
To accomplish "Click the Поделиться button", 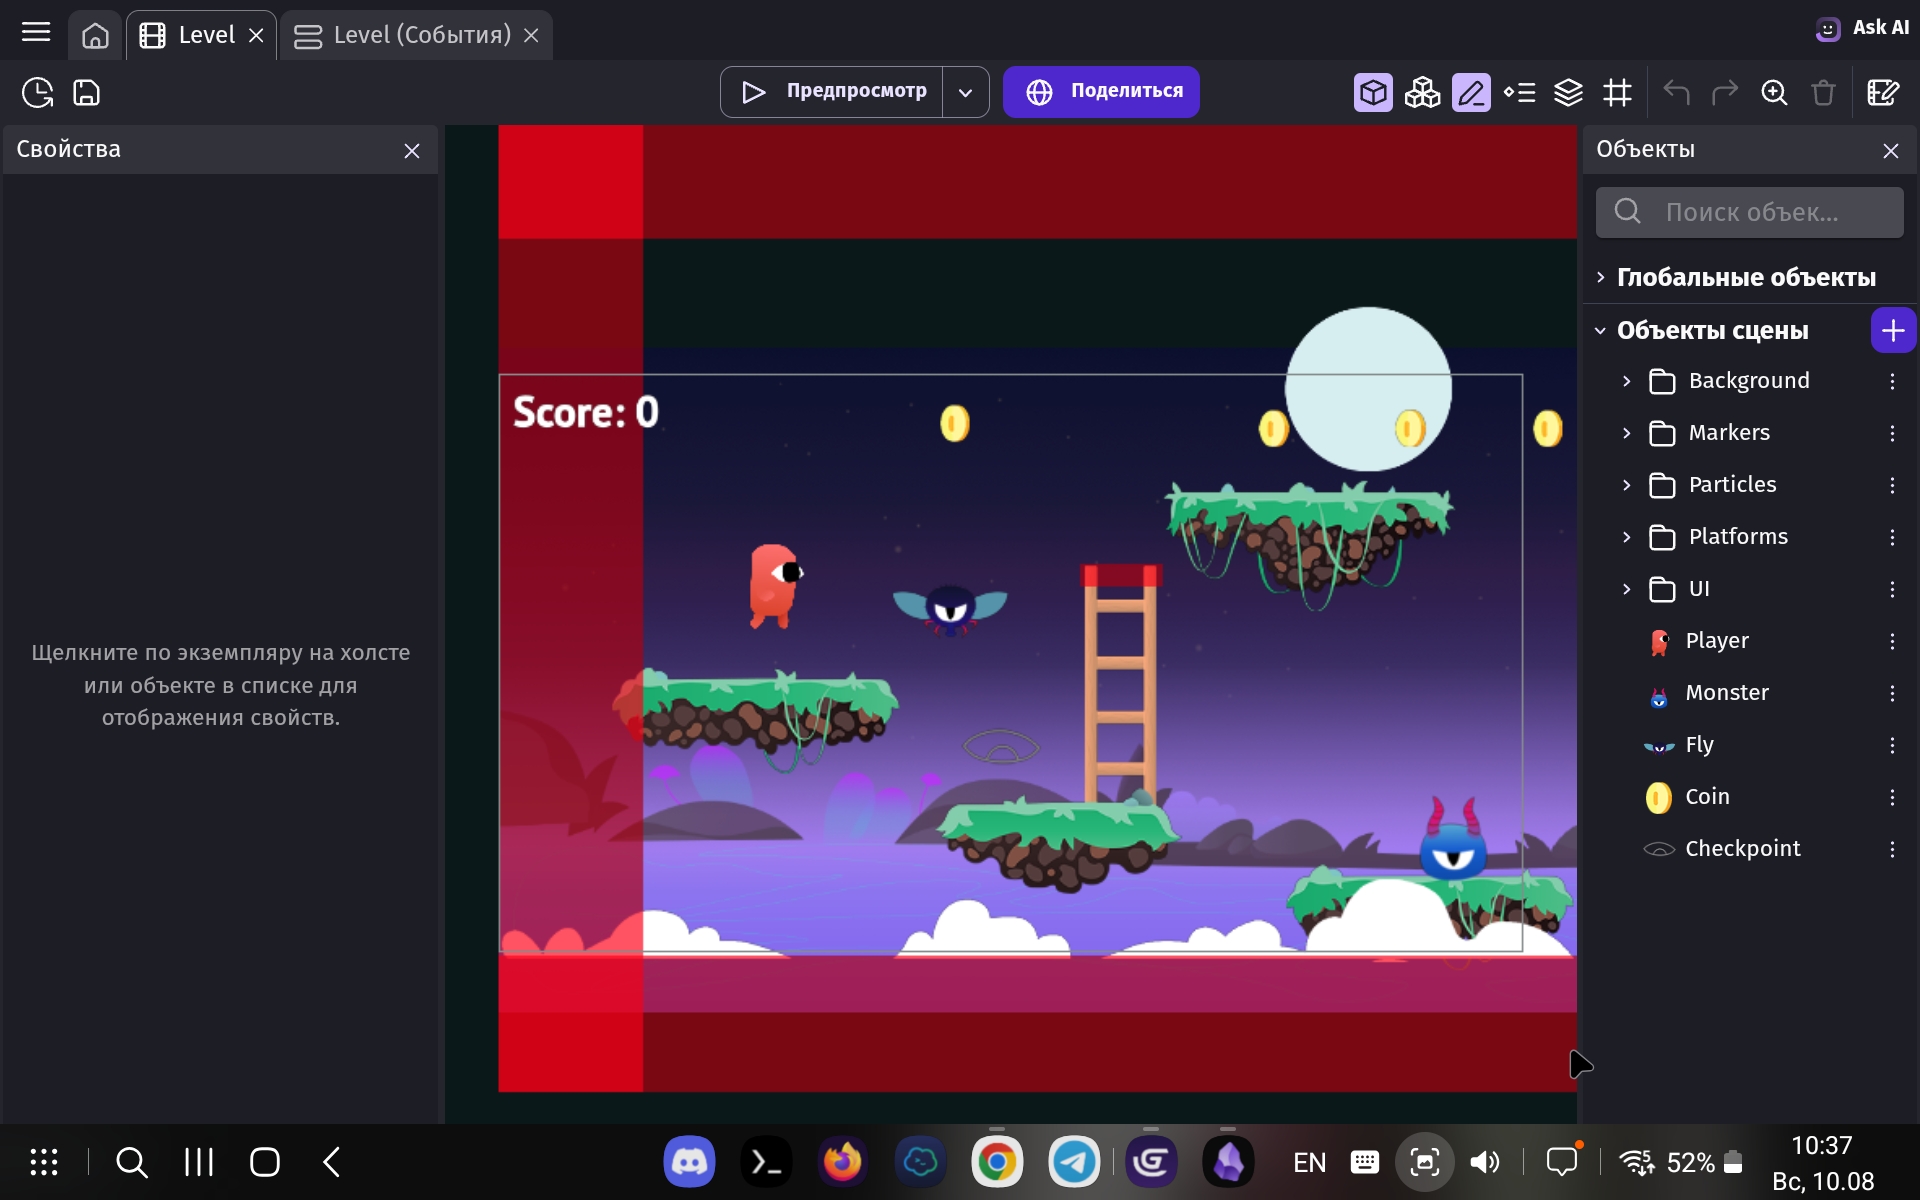I will pyautogui.click(x=1100, y=91).
